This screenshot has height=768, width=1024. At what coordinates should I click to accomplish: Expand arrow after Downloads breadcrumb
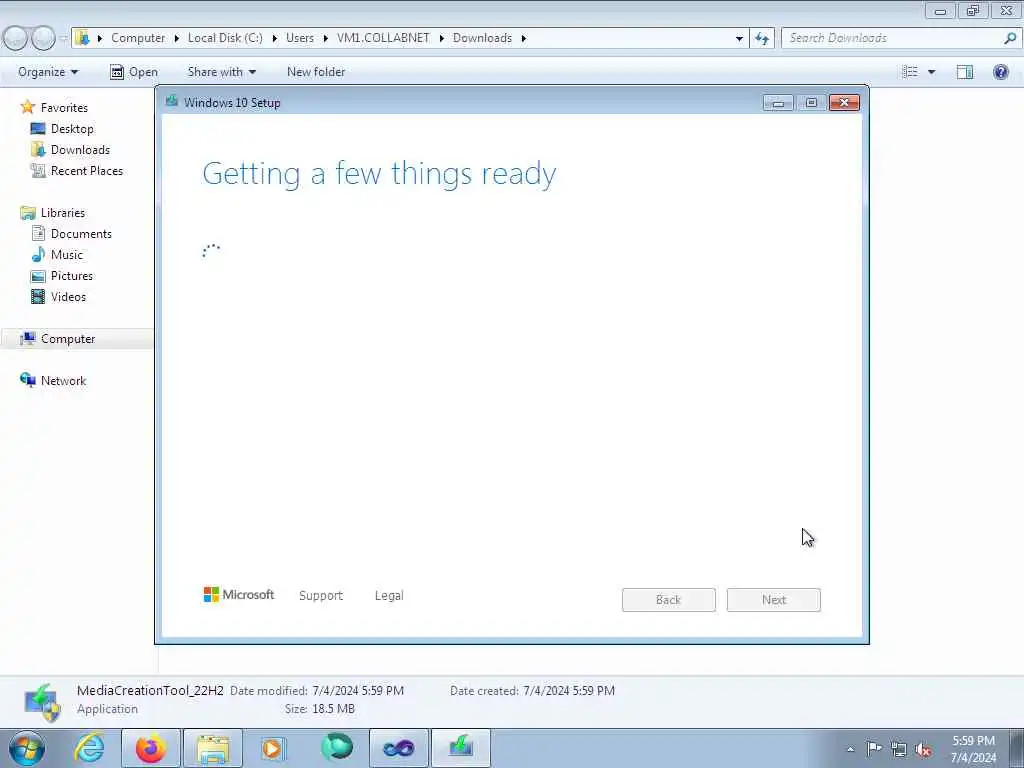(x=524, y=38)
